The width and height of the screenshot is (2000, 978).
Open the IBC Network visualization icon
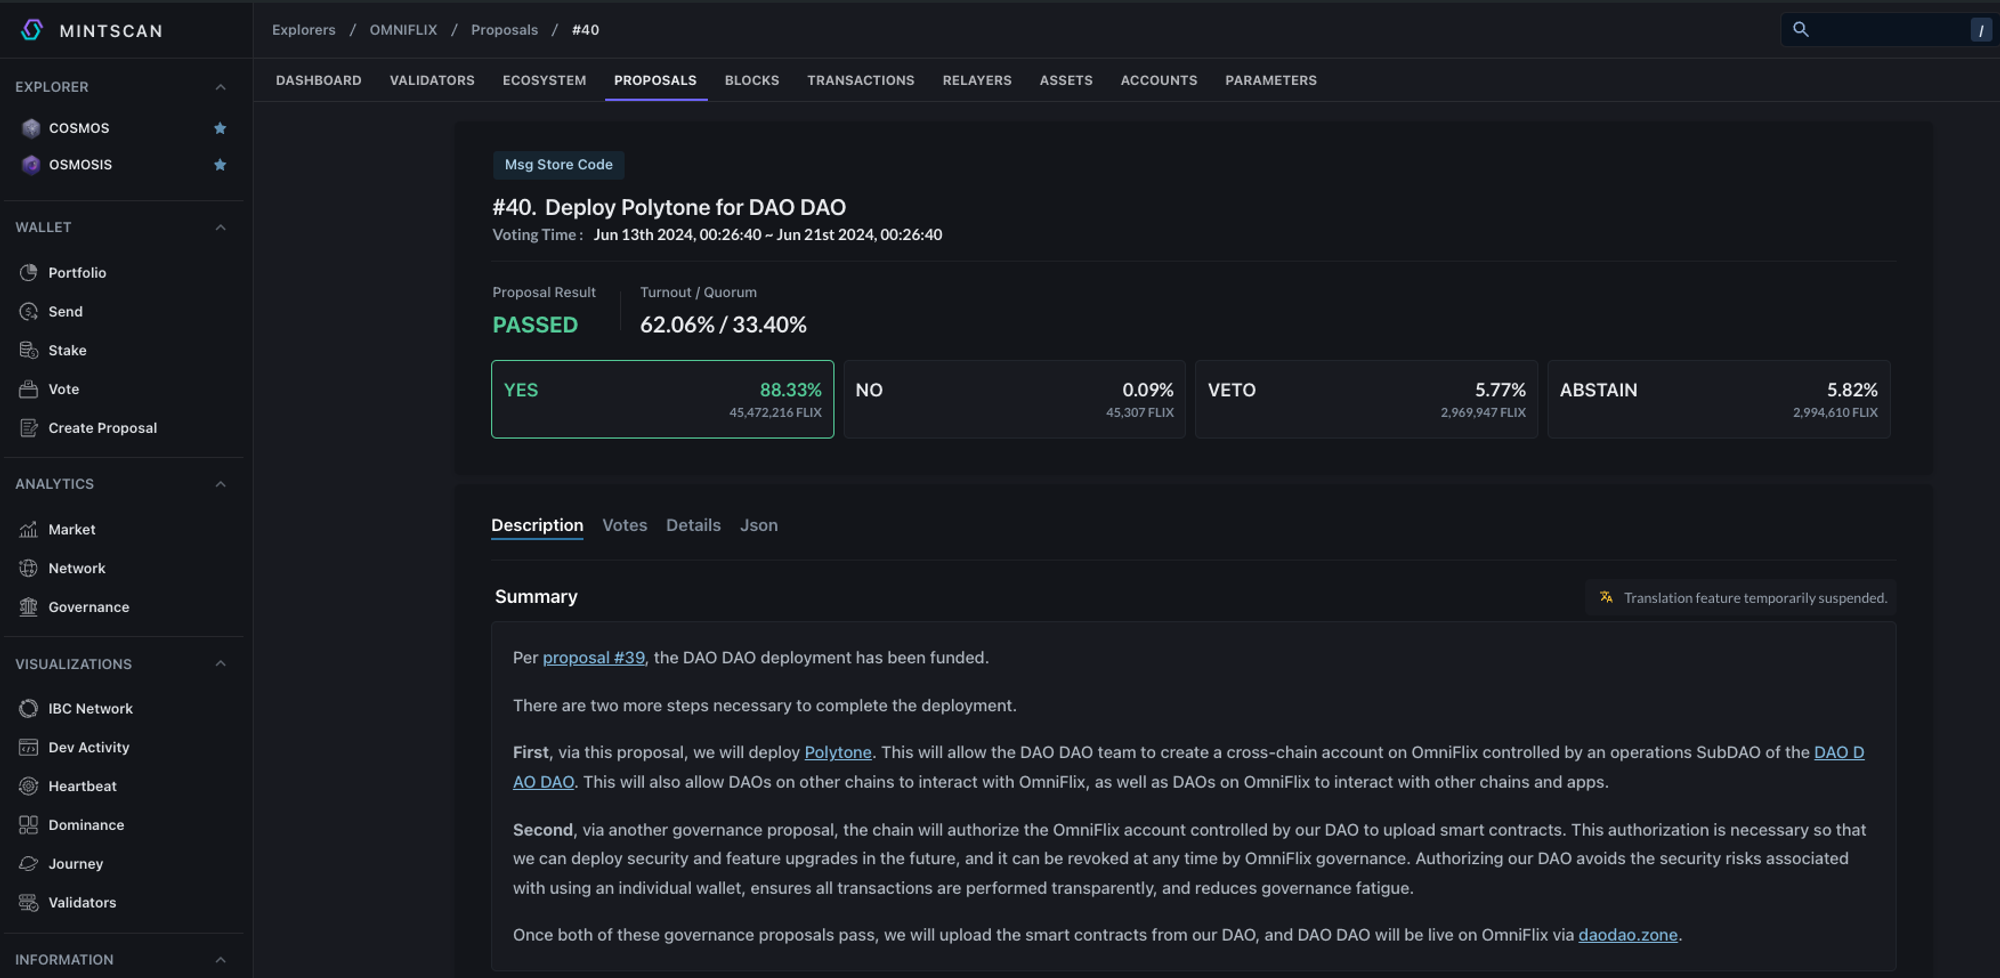[28, 708]
